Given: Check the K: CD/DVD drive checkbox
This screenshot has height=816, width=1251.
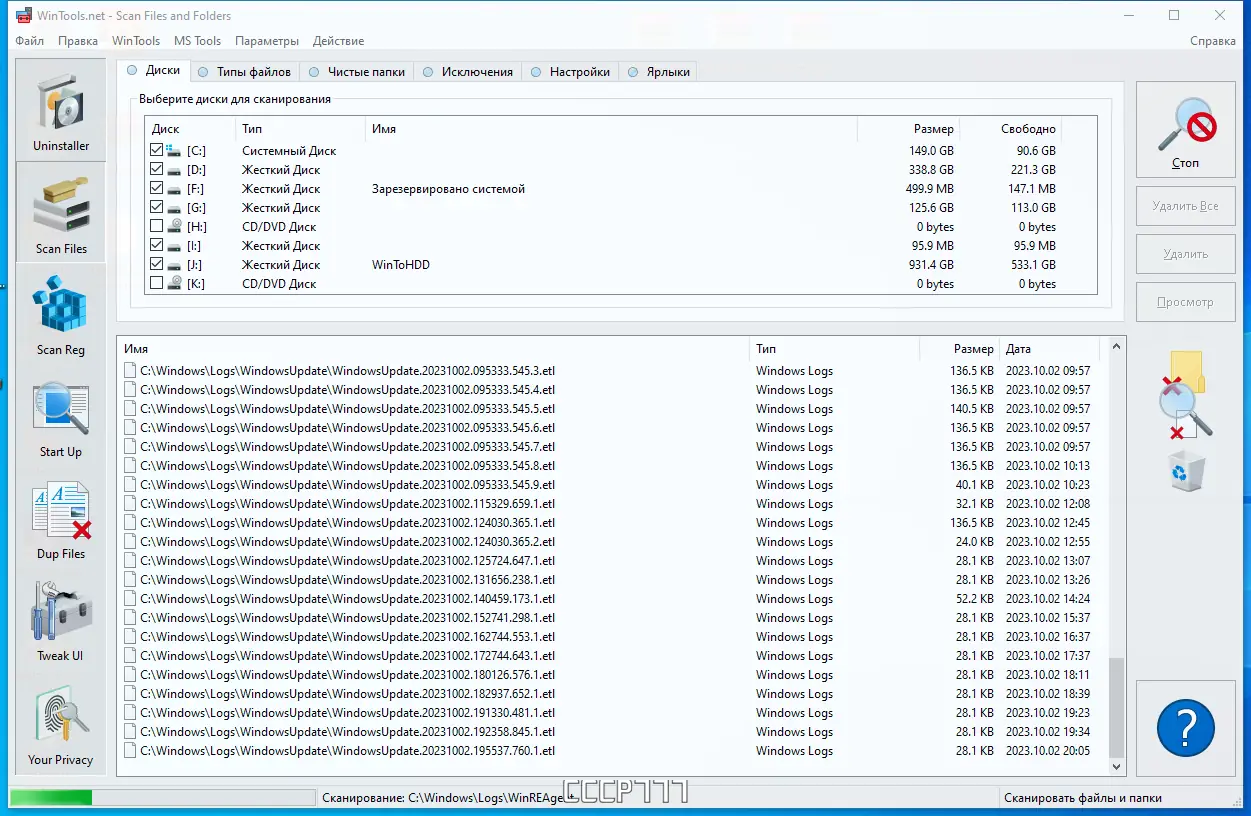Looking at the screenshot, I should coord(156,283).
